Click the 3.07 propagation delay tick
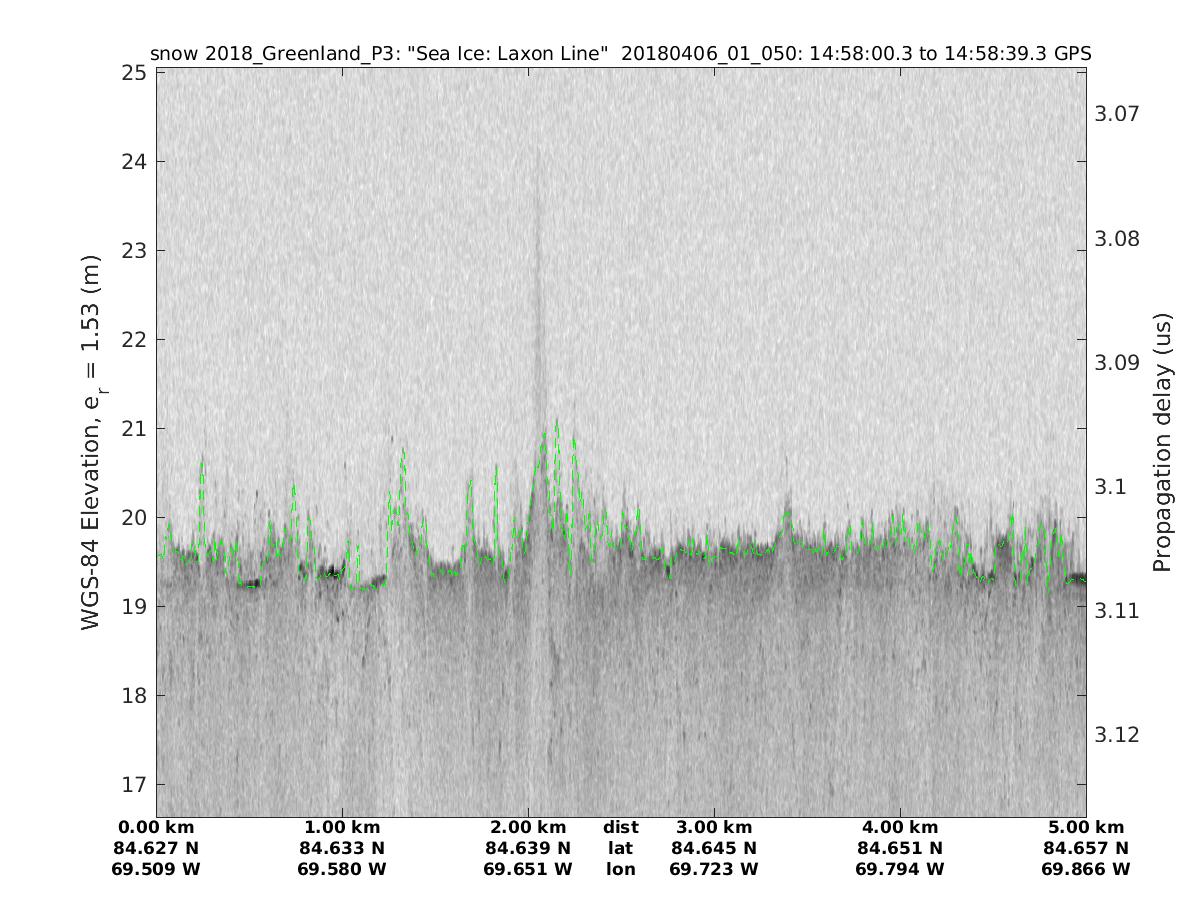Viewport: 1200px width, 900px height. (x=1118, y=114)
